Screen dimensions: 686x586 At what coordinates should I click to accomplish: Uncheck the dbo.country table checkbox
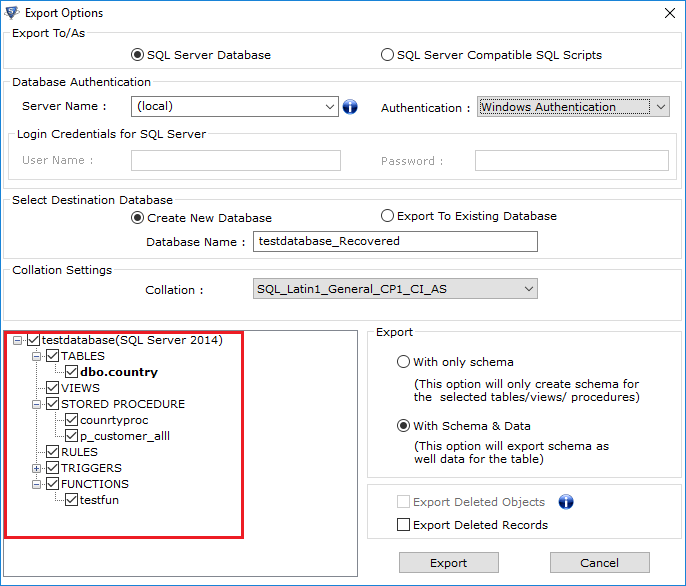coord(71,372)
